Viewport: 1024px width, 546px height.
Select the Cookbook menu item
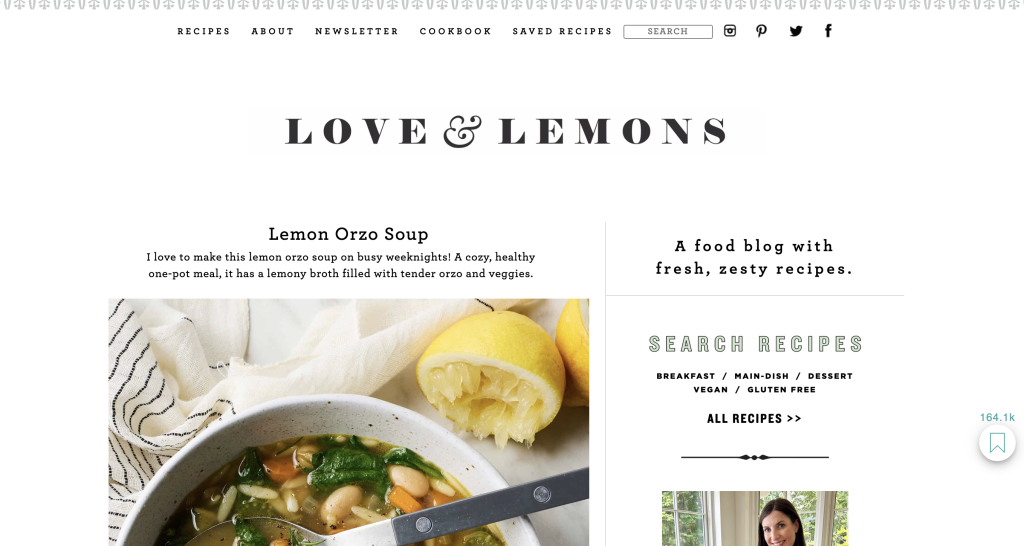point(455,31)
